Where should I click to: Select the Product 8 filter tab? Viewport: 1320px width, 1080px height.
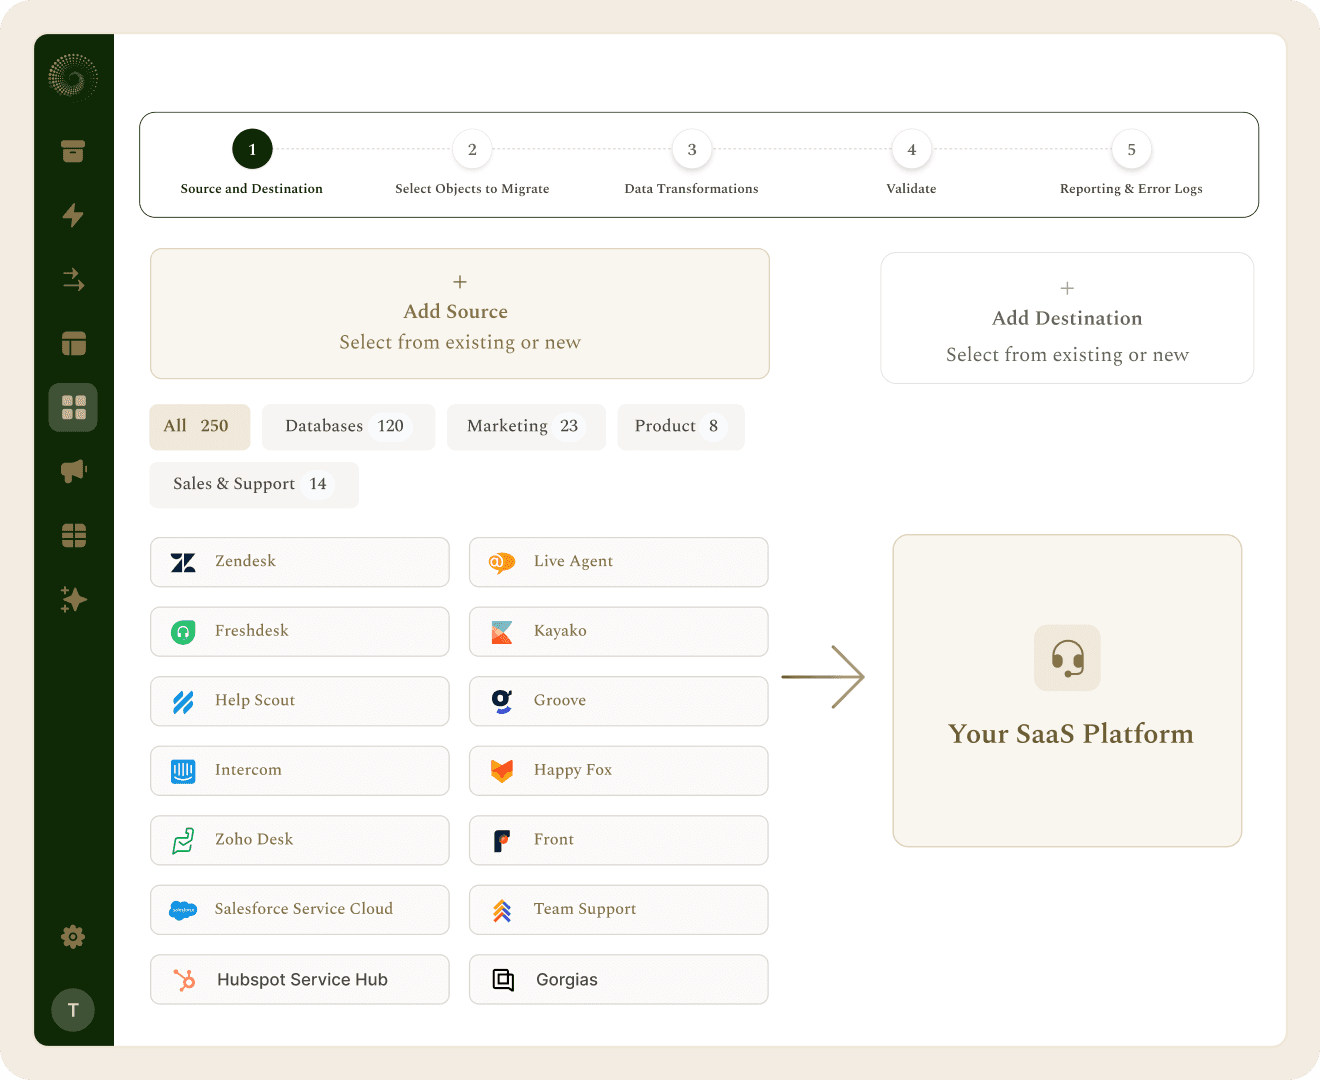tap(681, 427)
